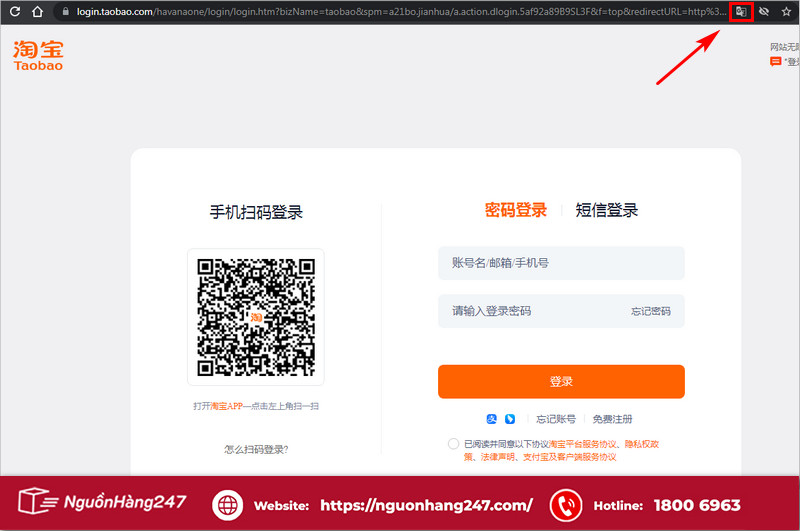Select the Alipay login icon

tap(491, 419)
